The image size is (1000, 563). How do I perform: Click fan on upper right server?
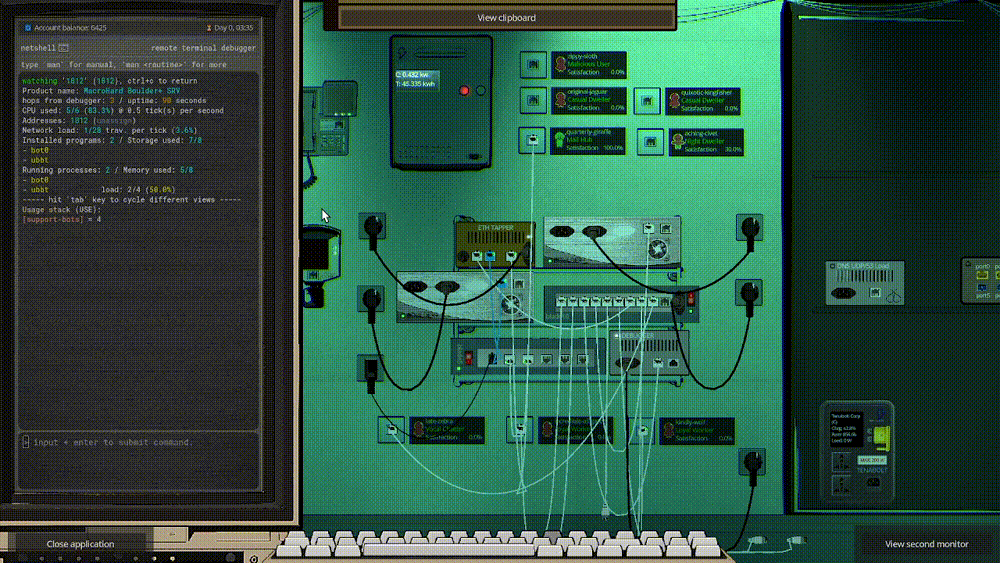click(657, 248)
